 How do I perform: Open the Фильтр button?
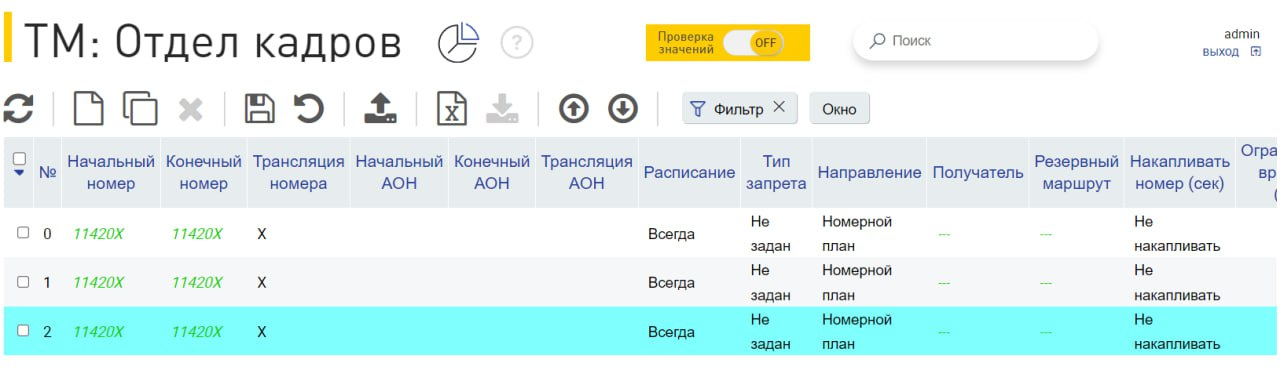740,109
